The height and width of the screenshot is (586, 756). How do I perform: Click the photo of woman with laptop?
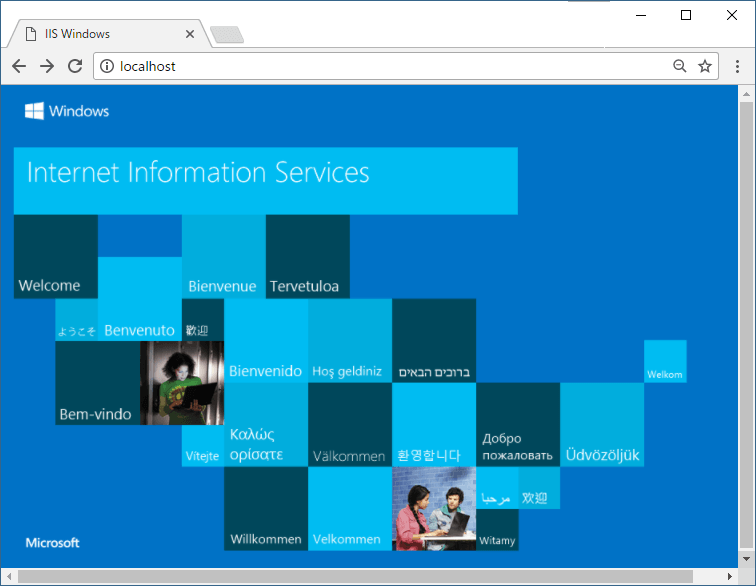pyautogui.click(x=181, y=383)
